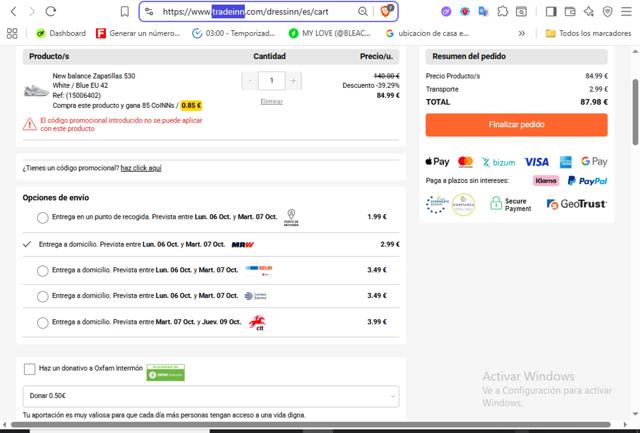This screenshot has height=433, width=640.
Task: Open the screenshot capture extension icon
Action: [521, 11]
